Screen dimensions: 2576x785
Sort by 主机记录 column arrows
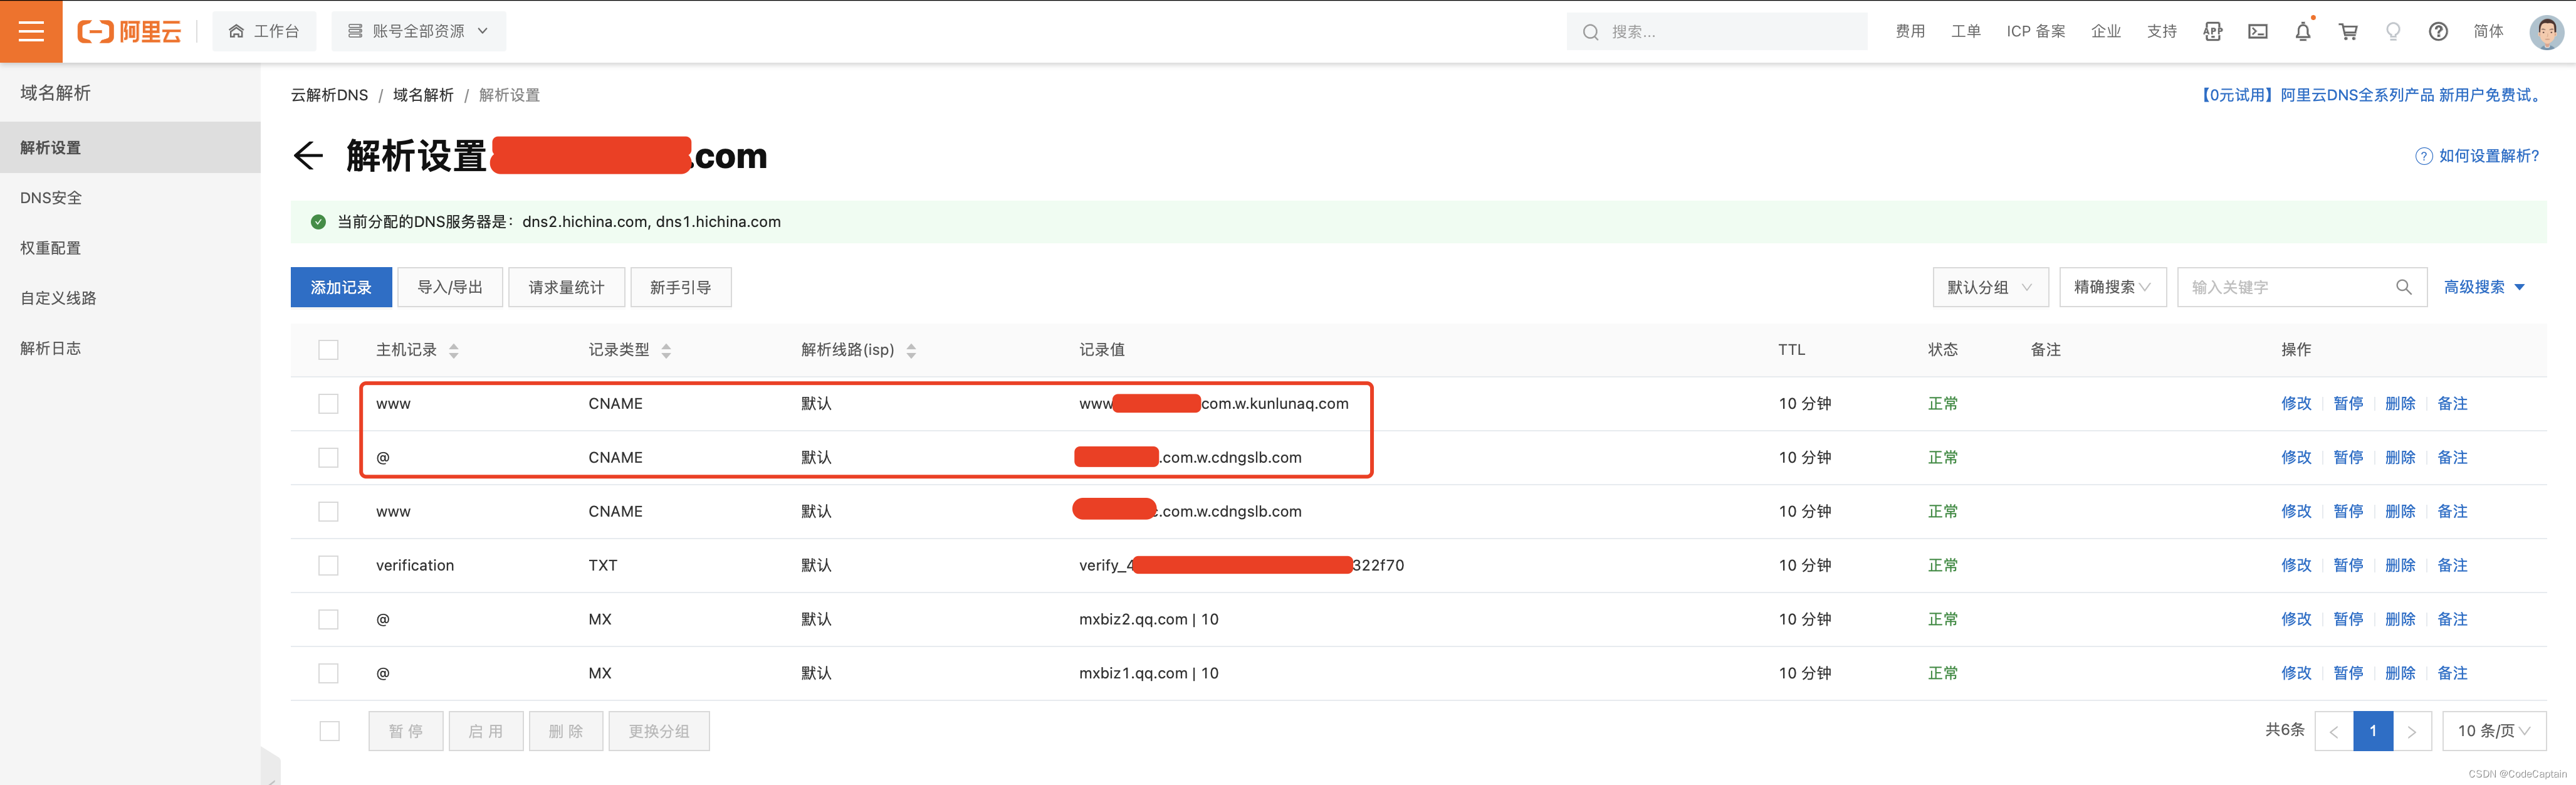click(454, 351)
